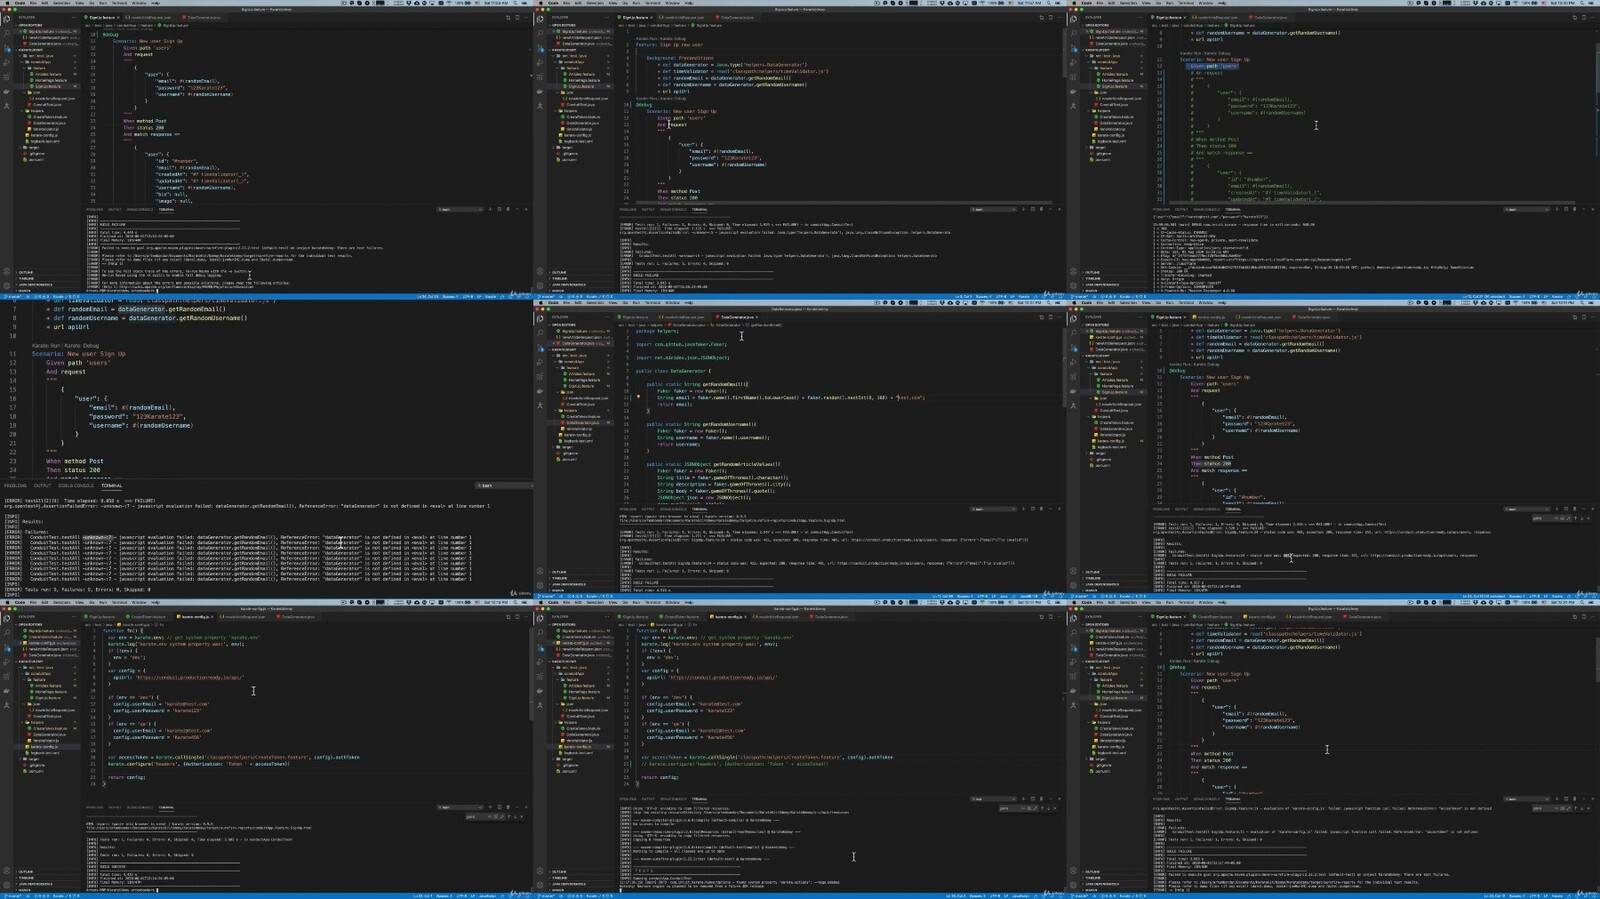This screenshot has width=1600, height=899.
Task: Open Problems panel tab in DataGenerator.java window
Action: tap(628, 509)
